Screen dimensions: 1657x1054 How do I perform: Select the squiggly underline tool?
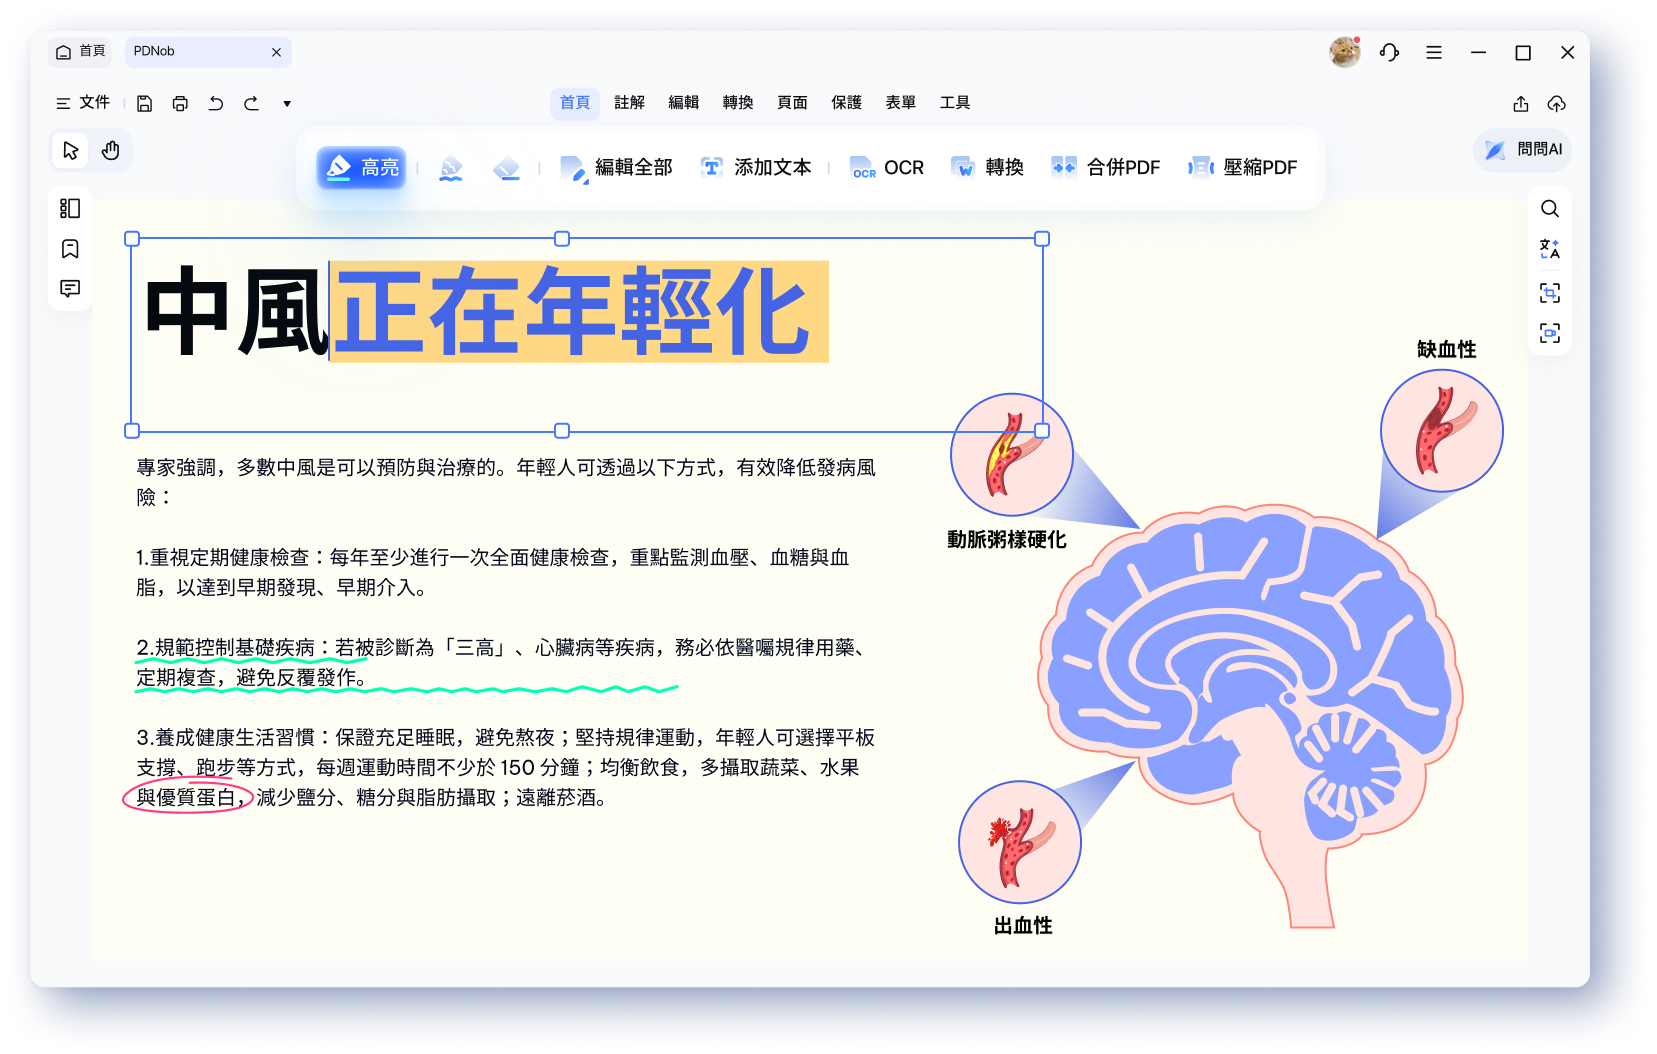pos(450,167)
